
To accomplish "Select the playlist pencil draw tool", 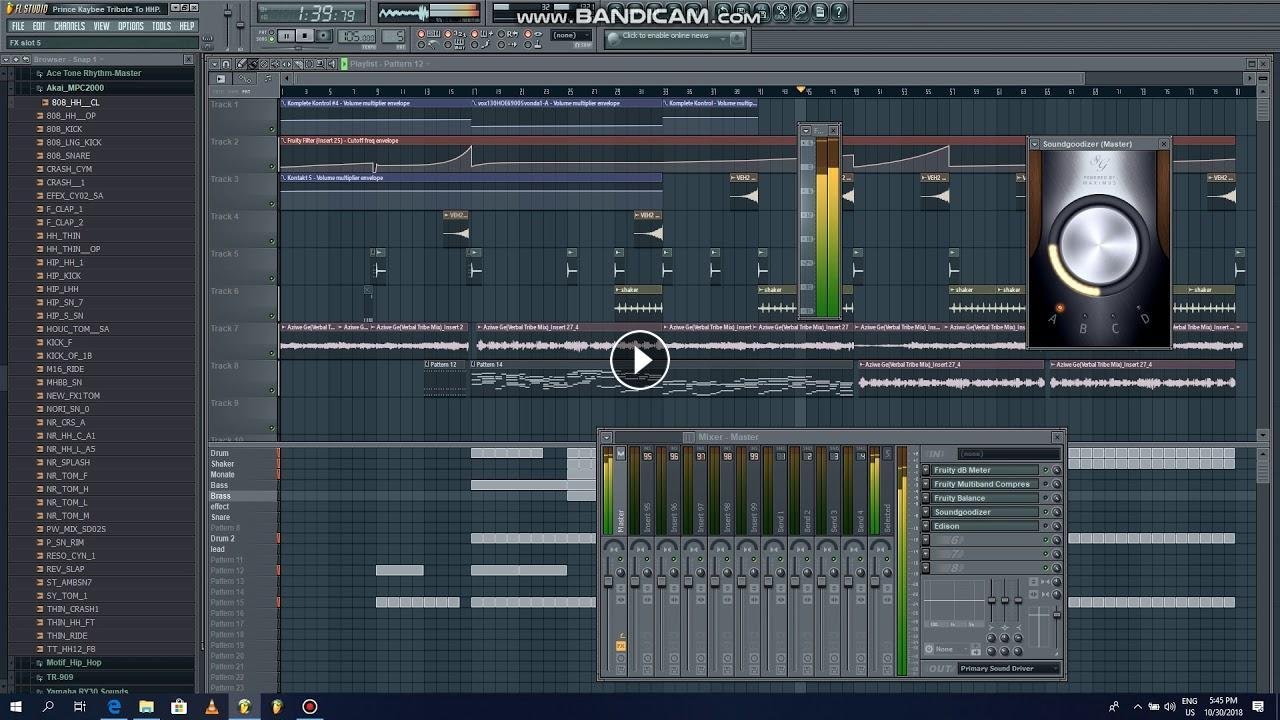I will [x=241, y=64].
